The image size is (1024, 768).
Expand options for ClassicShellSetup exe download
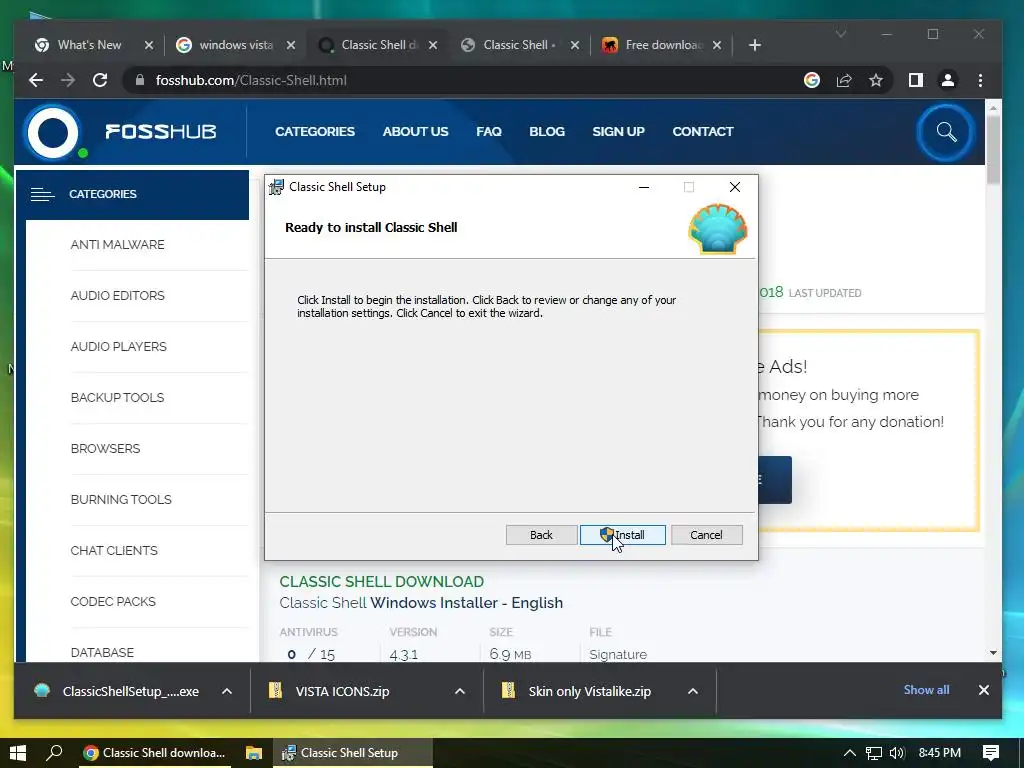[227, 691]
